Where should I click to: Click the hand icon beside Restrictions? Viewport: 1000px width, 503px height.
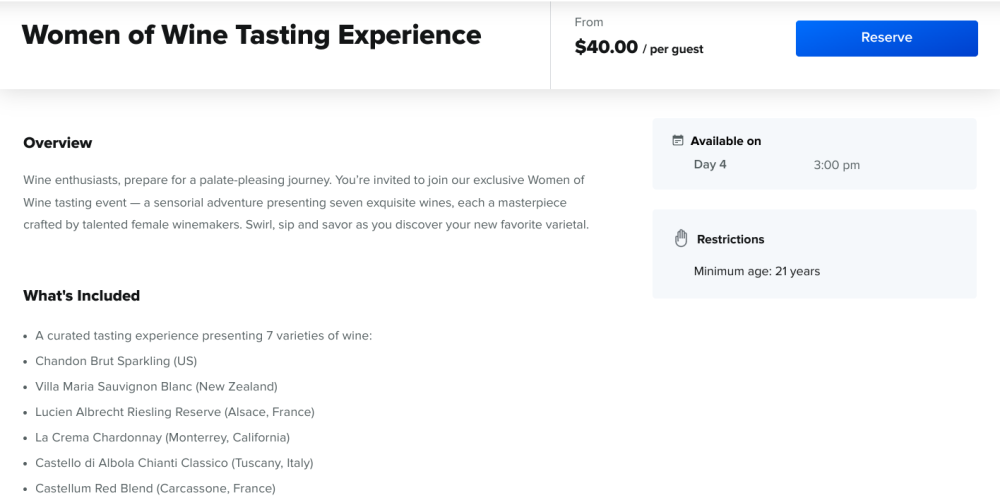[681, 239]
